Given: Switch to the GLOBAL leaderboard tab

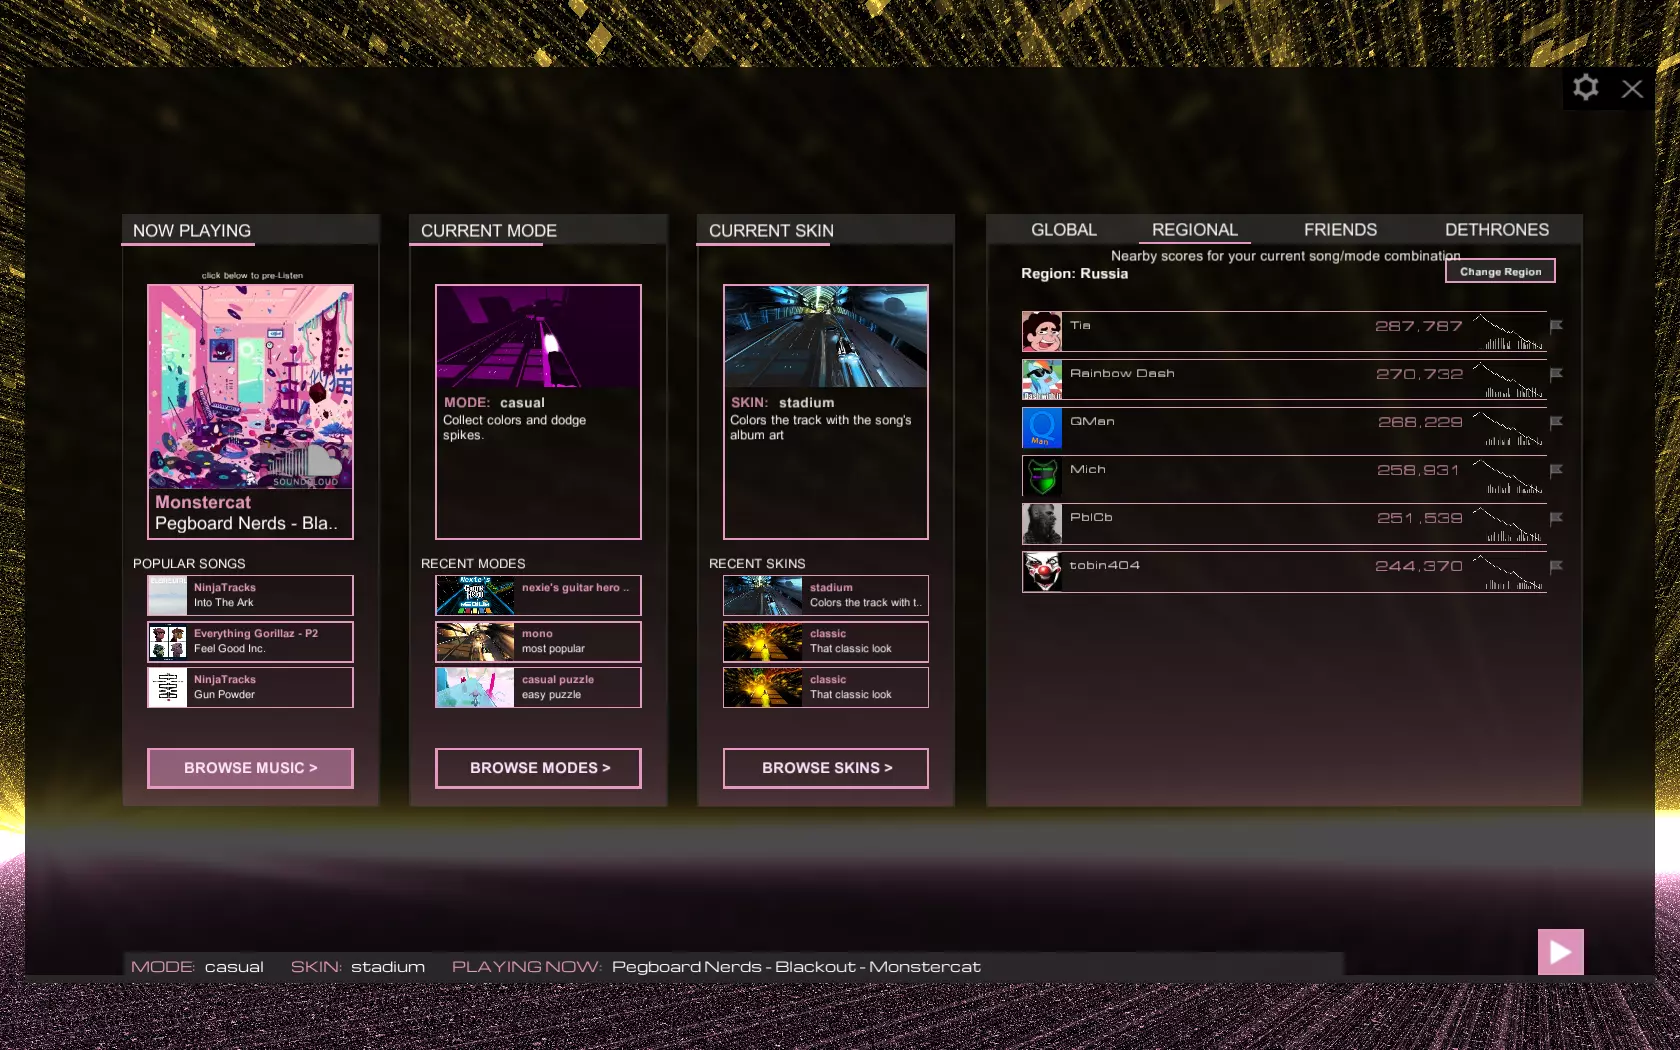Looking at the screenshot, I should coord(1064,230).
